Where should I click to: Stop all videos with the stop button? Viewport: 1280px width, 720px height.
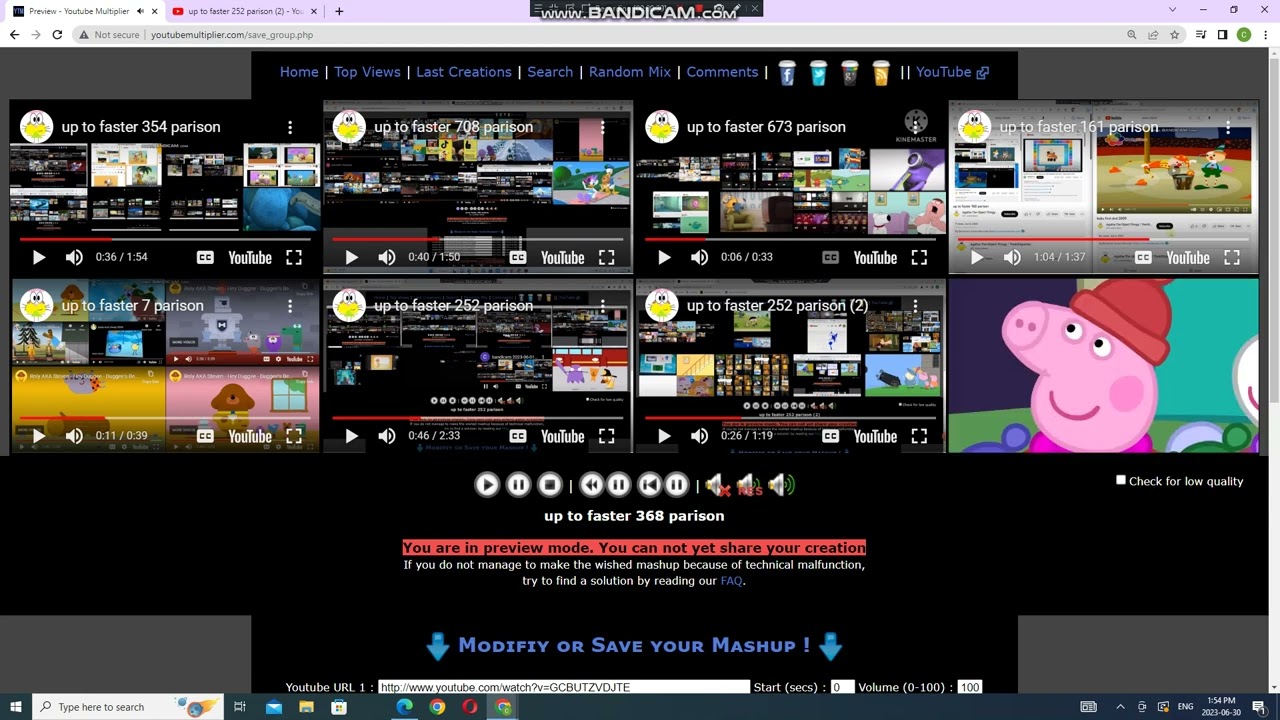coord(550,485)
